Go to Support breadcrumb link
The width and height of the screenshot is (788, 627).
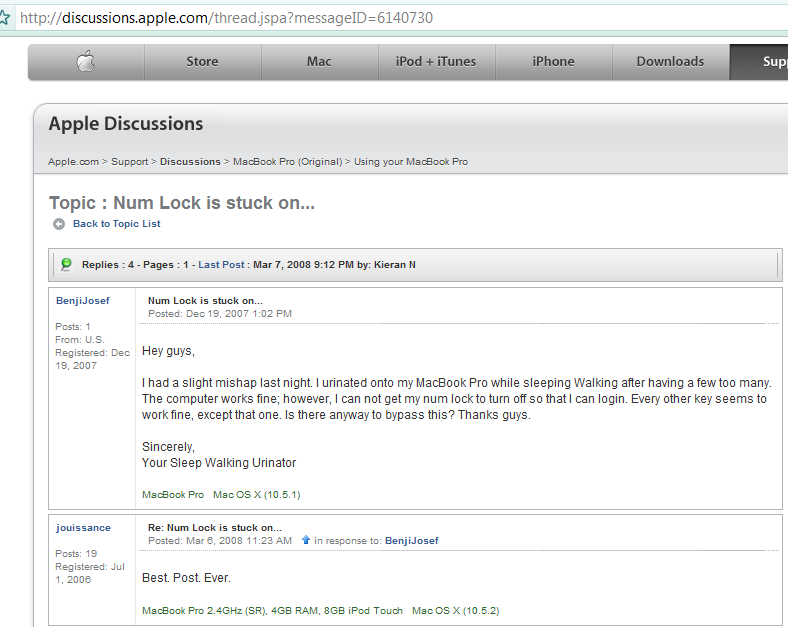[x=130, y=162]
